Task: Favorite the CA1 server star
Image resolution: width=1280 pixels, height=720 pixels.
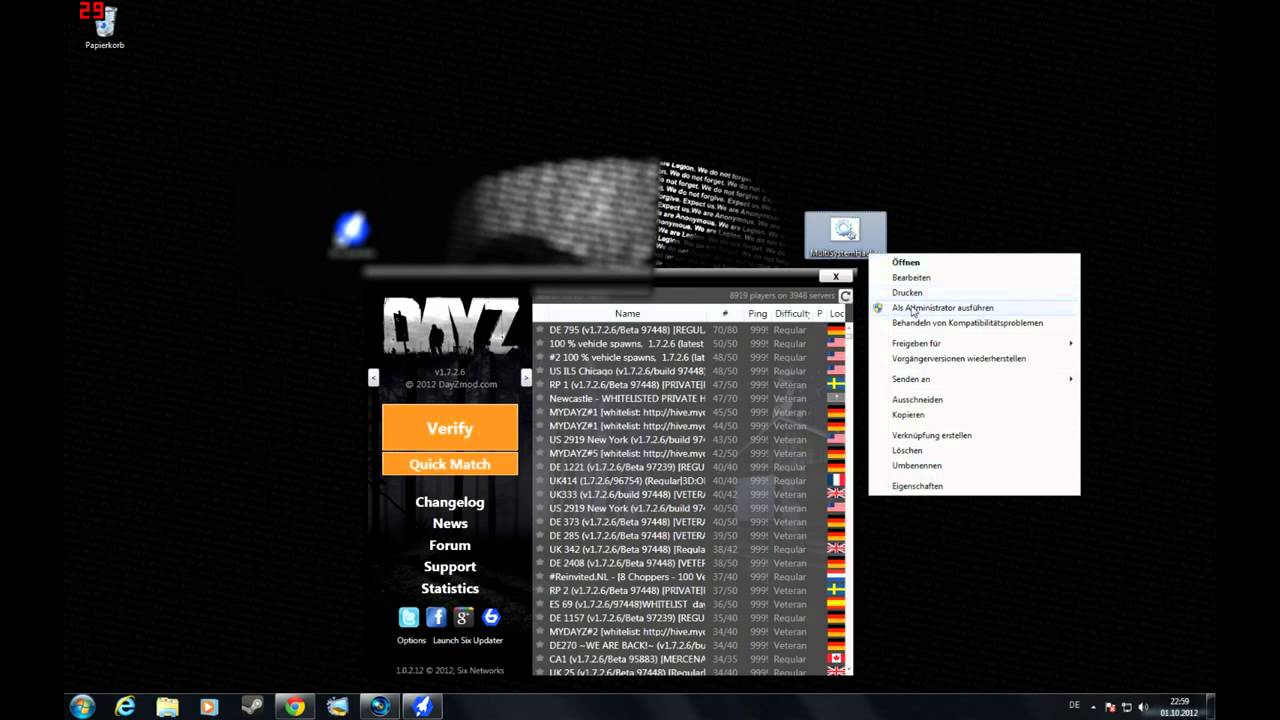Action: [540, 659]
